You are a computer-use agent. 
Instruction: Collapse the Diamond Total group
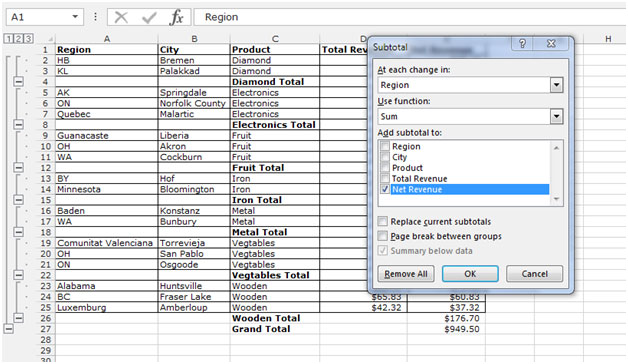click(18, 82)
